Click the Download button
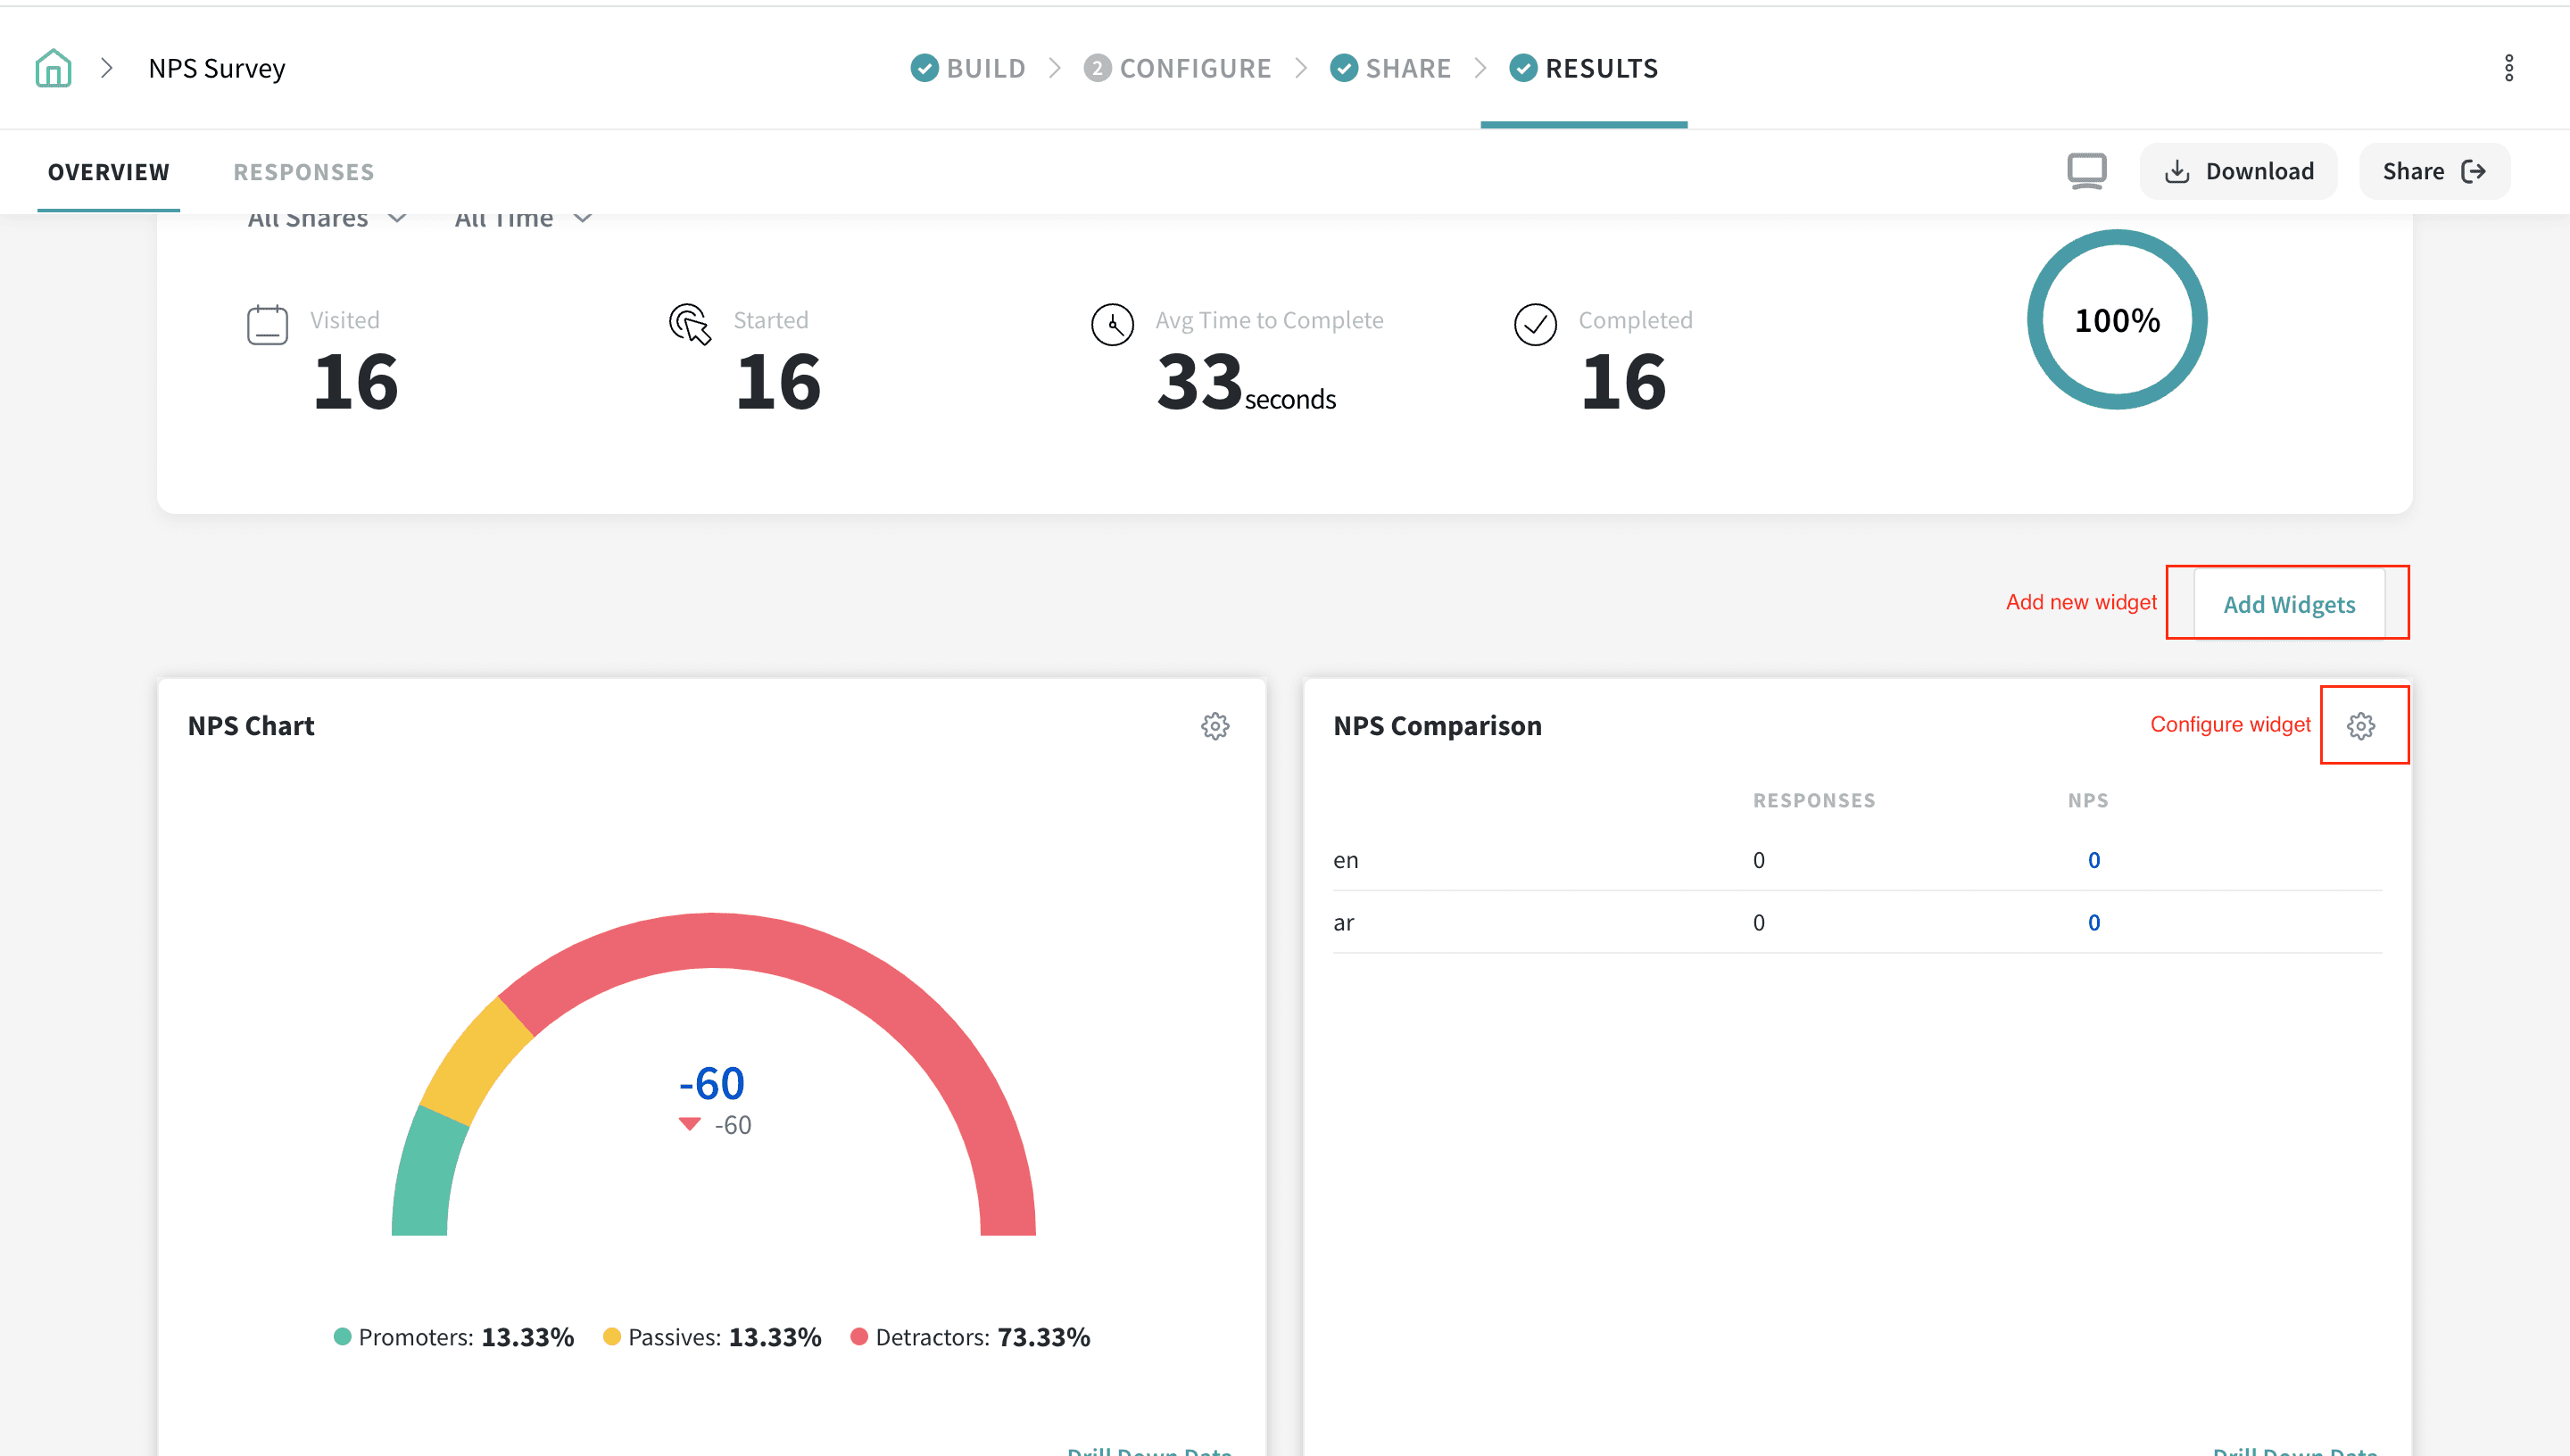The width and height of the screenshot is (2570, 1456). (x=2238, y=171)
